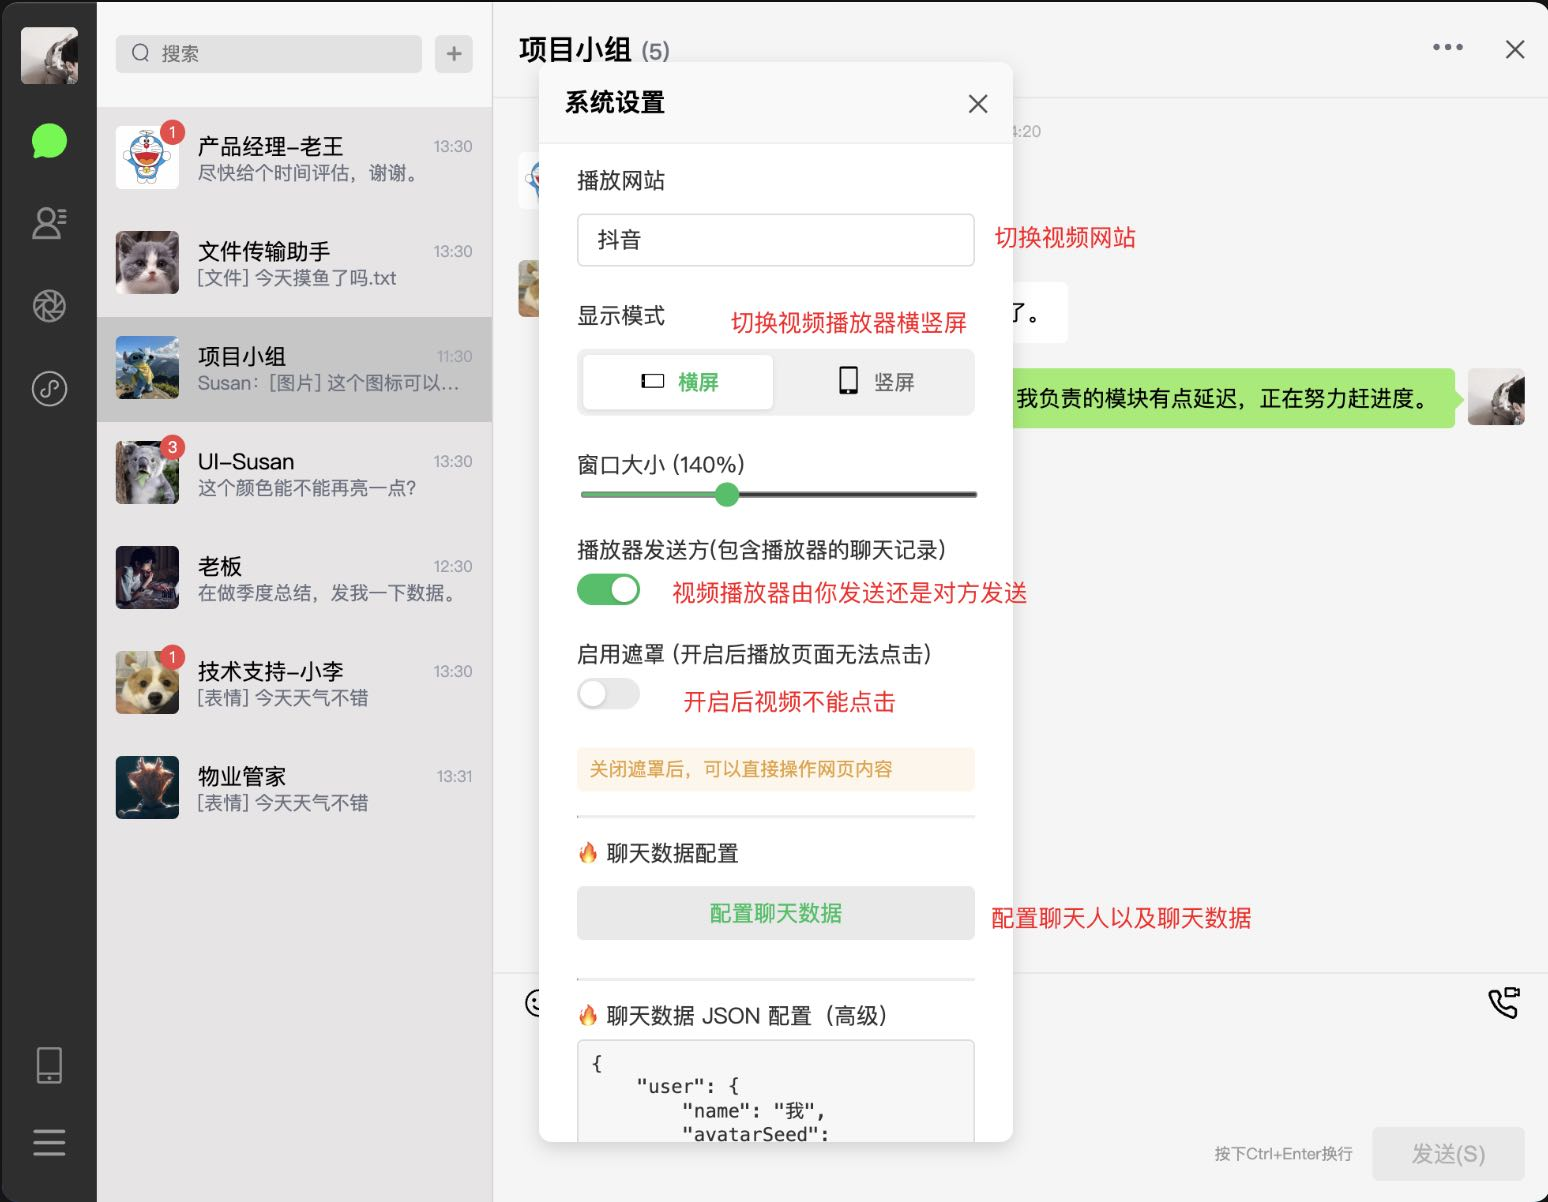Image resolution: width=1548 pixels, height=1202 pixels.
Task: Enable the 启用遮罩 switch
Action: 608,693
